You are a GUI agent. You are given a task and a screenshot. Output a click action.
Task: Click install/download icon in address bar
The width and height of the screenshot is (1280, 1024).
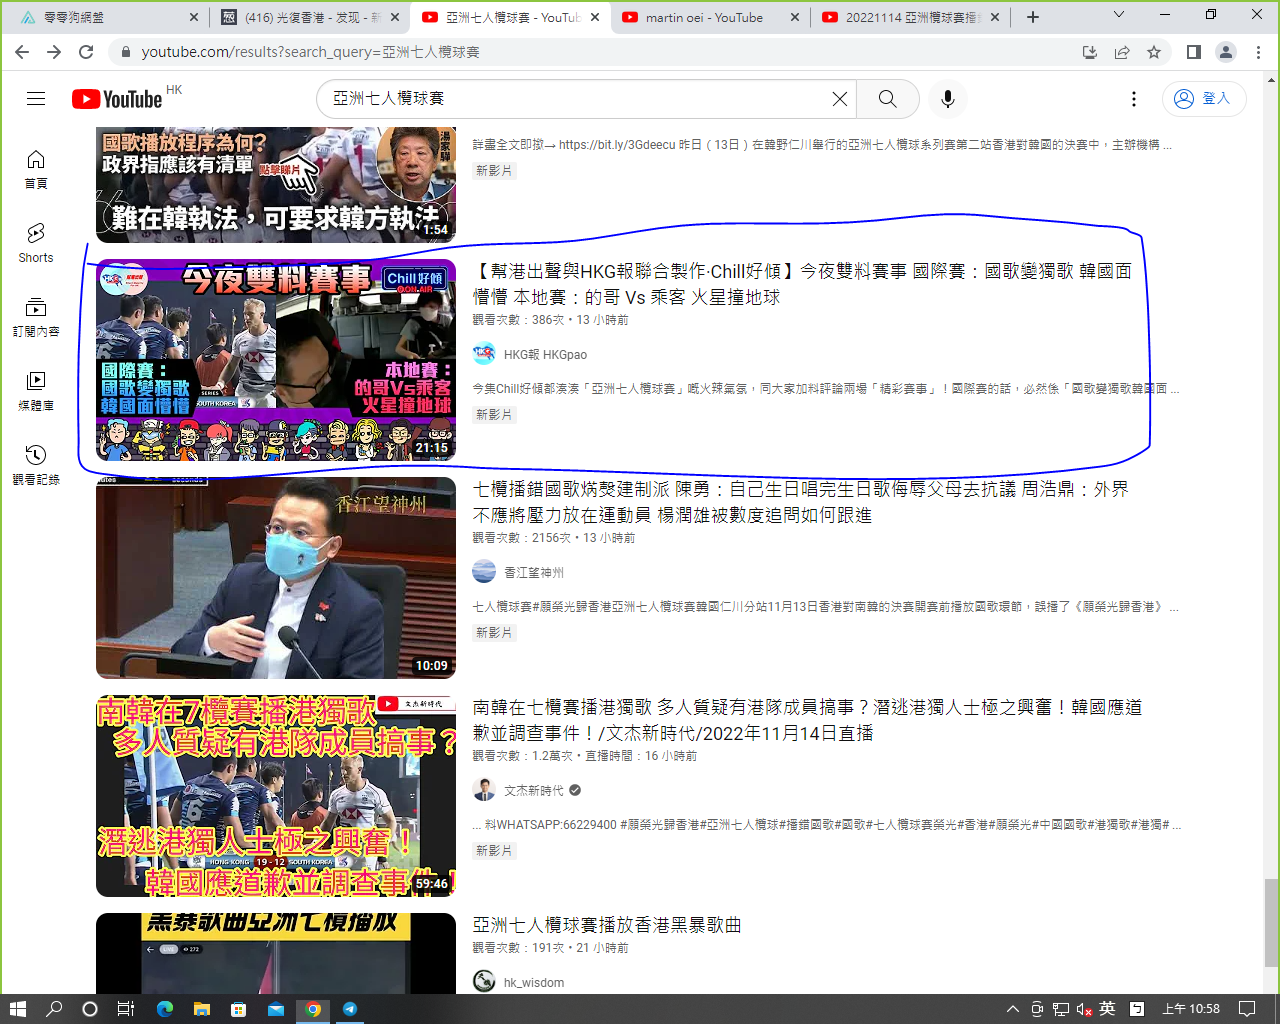click(x=1090, y=52)
